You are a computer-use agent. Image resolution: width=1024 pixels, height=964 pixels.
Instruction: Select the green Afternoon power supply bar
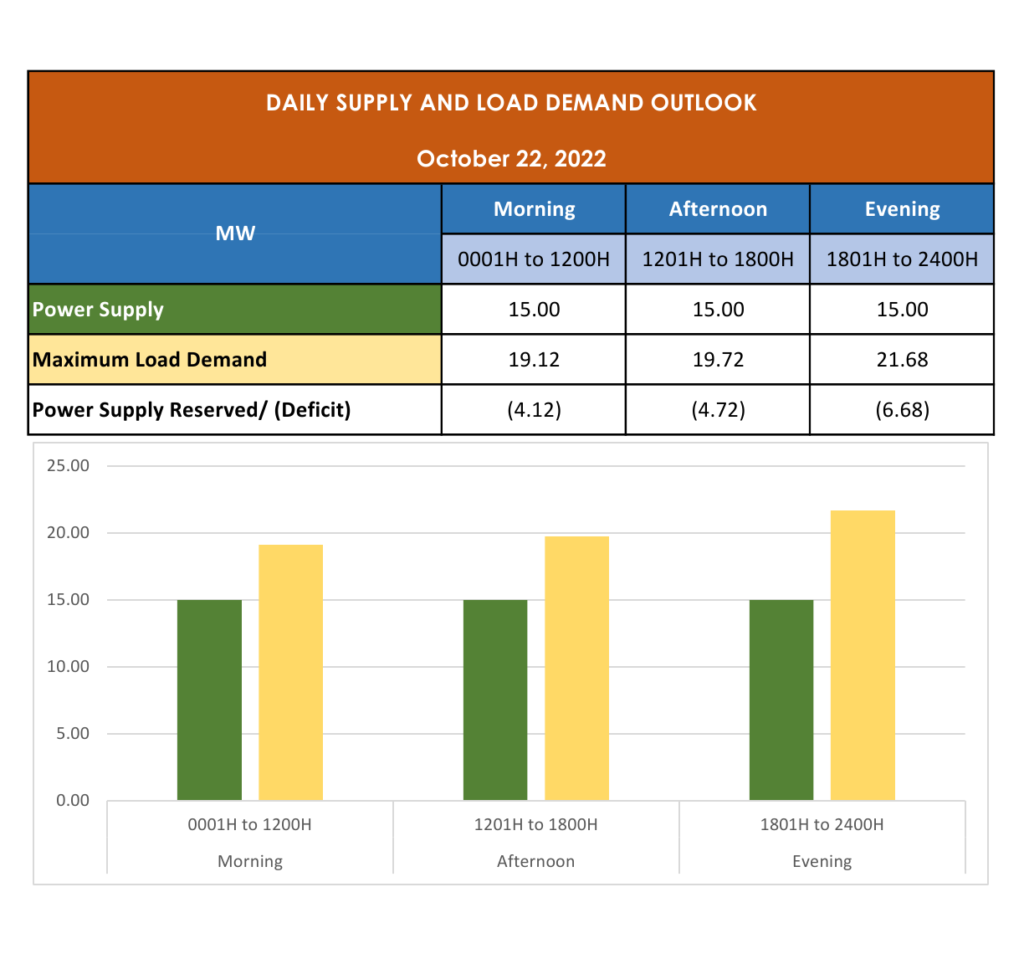(x=495, y=700)
